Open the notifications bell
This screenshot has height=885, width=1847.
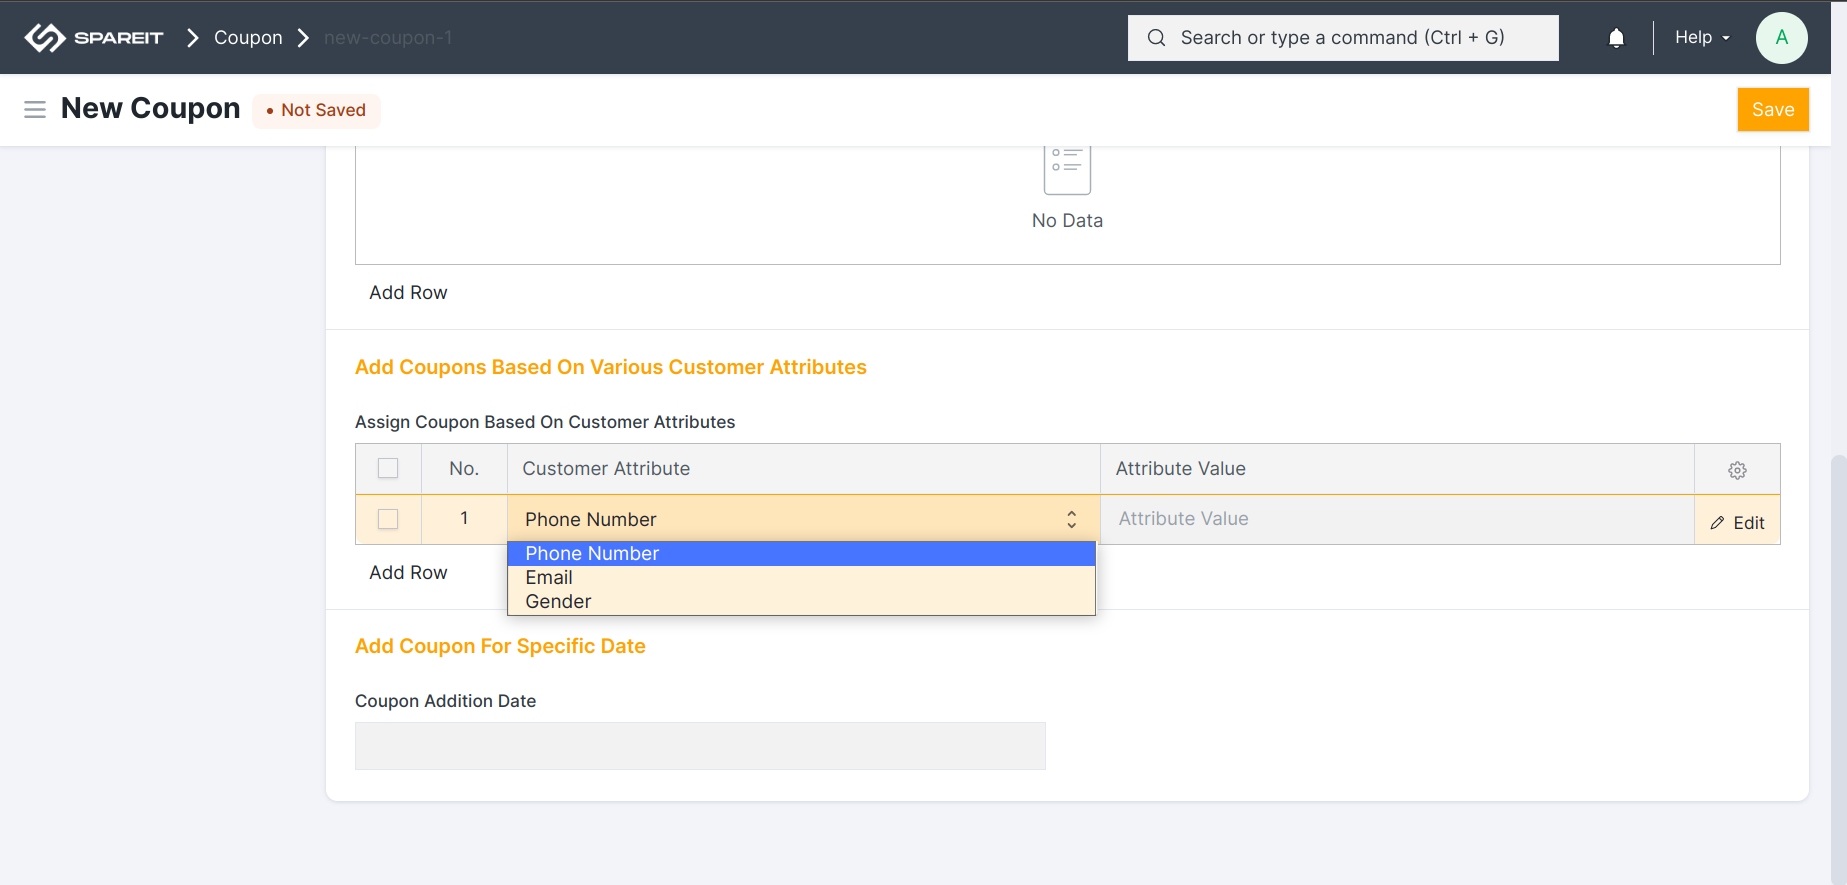tap(1616, 38)
